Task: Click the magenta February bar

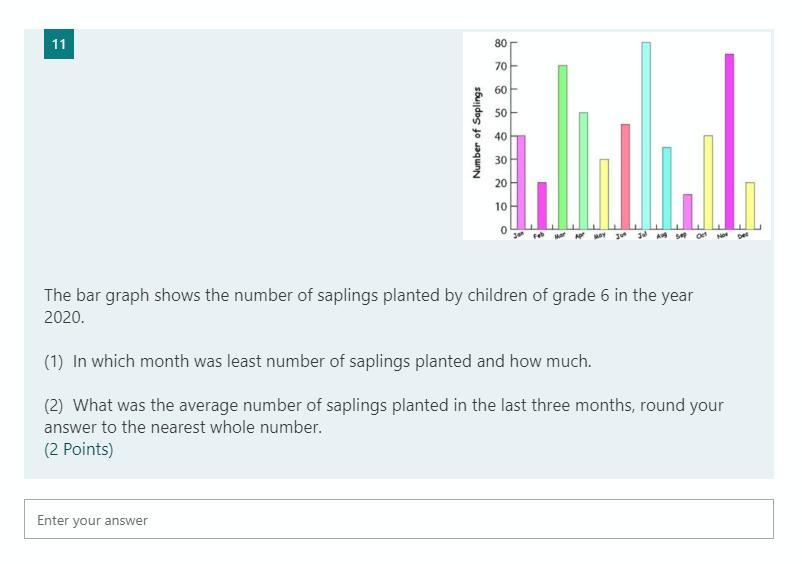Action: pyautogui.click(x=542, y=205)
